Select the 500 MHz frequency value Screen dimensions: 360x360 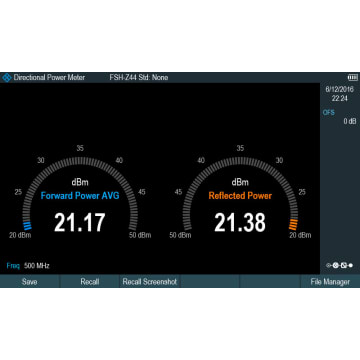click(37, 266)
